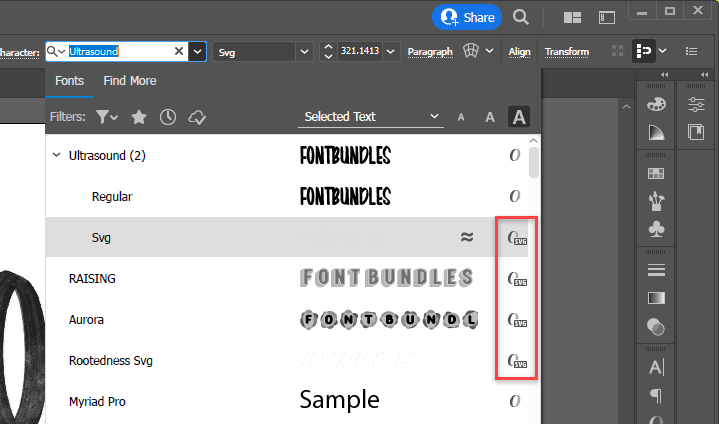Open the control panel list menu icon

click(x=691, y=51)
